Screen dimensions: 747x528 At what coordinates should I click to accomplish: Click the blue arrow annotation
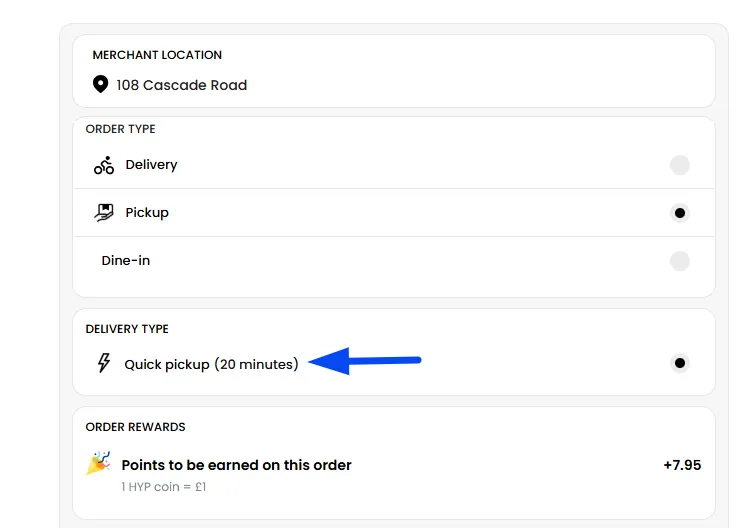pyautogui.click(x=365, y=361)
